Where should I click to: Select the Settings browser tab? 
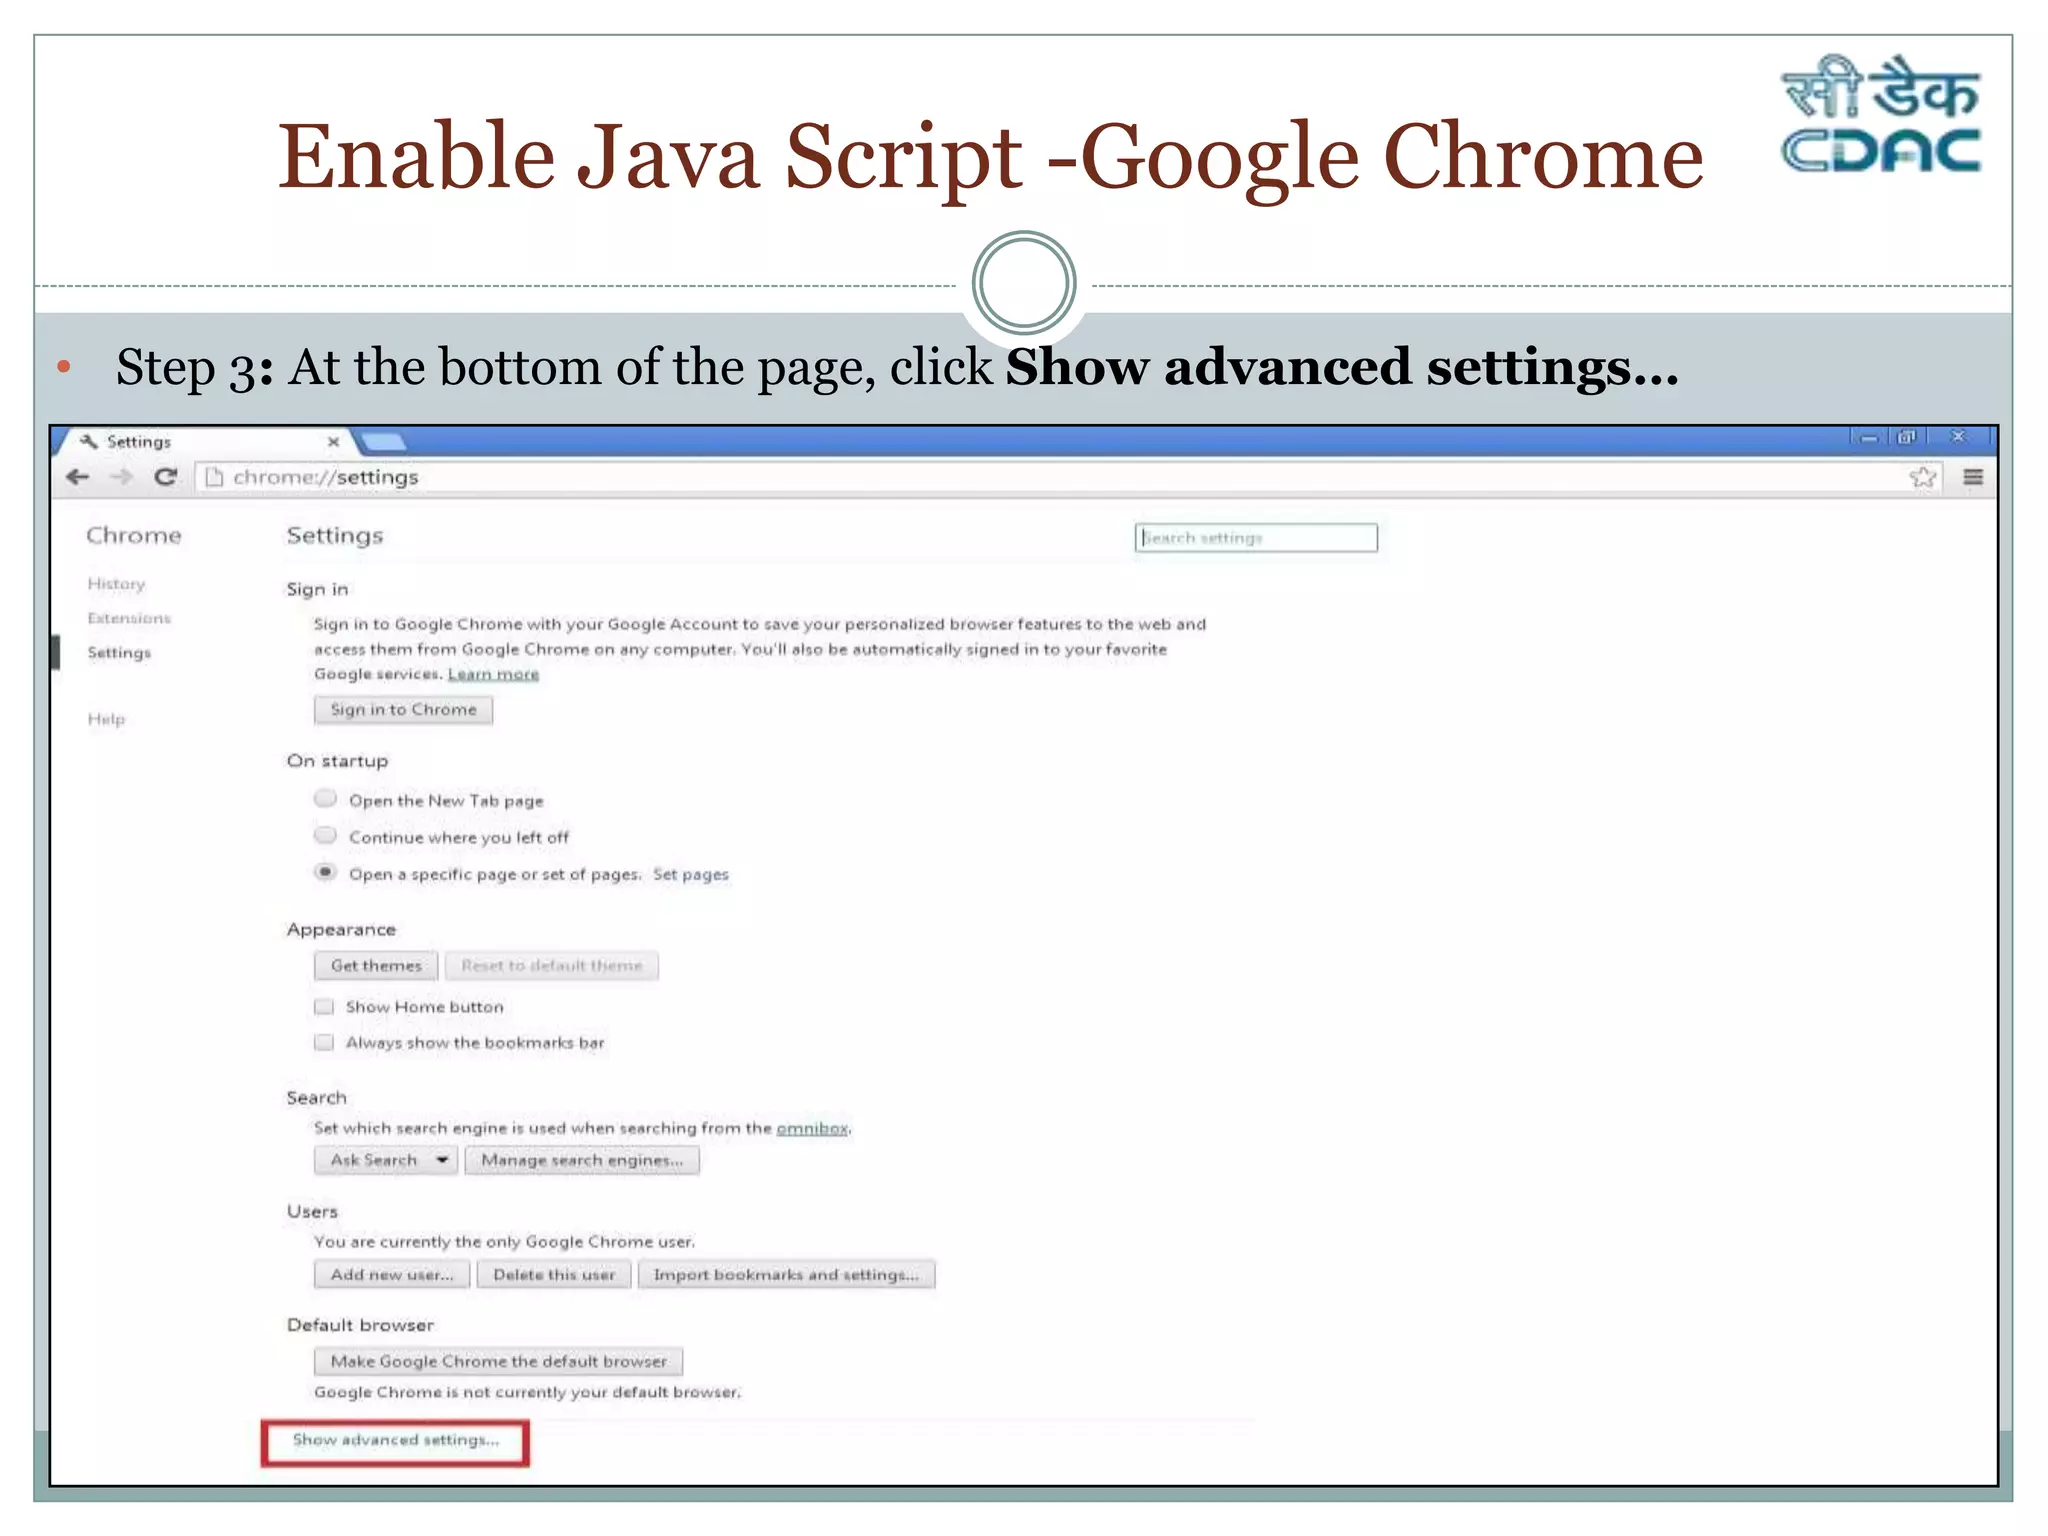click(206, 442)
